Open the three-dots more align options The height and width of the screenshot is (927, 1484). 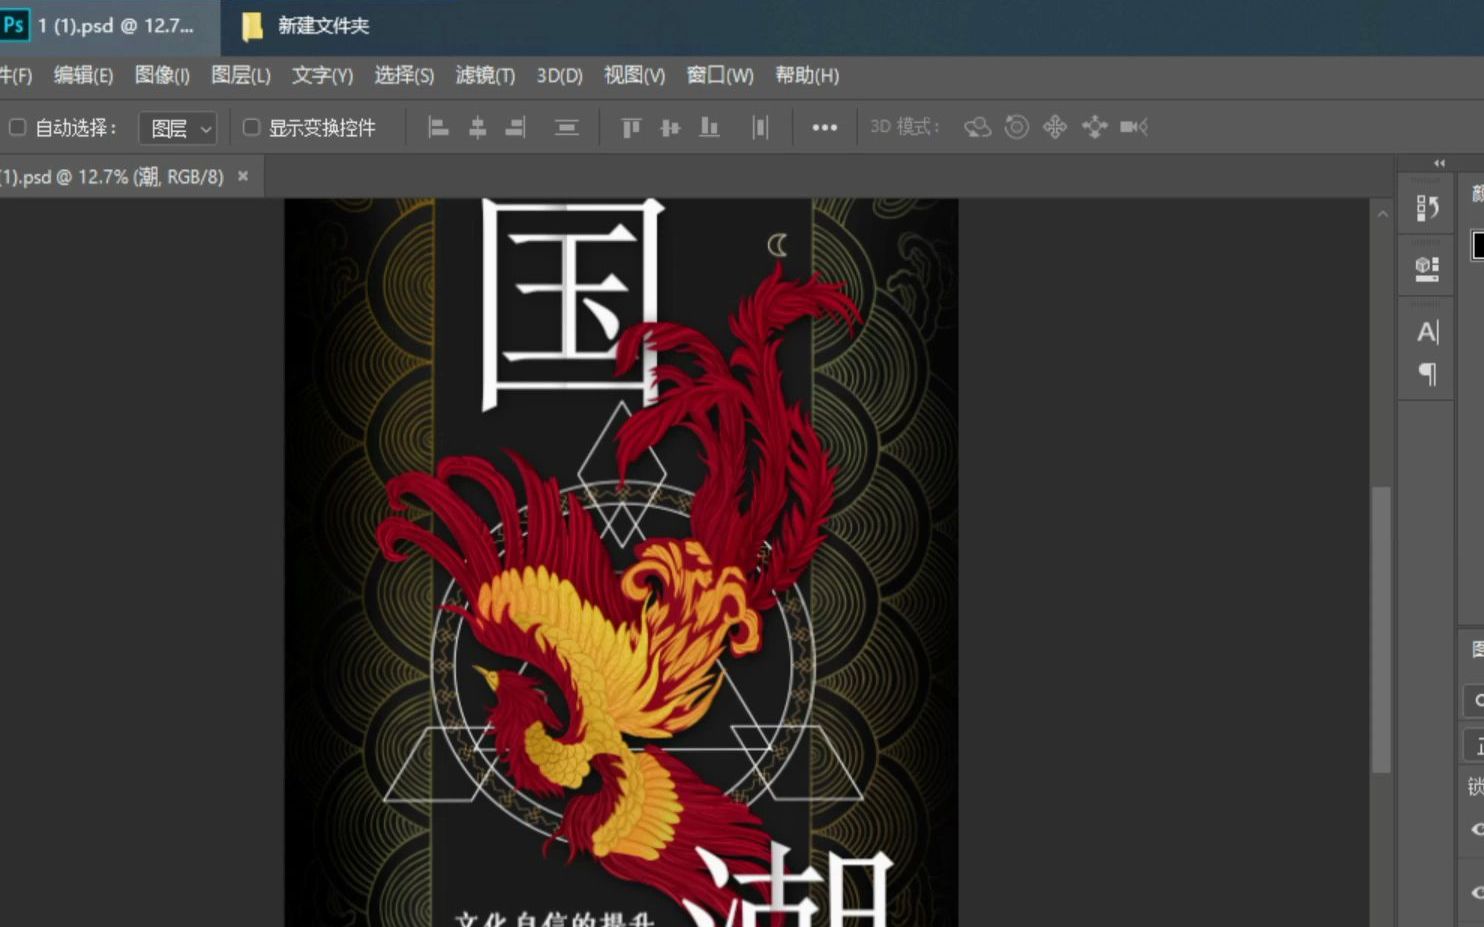(x=824, y=127)
